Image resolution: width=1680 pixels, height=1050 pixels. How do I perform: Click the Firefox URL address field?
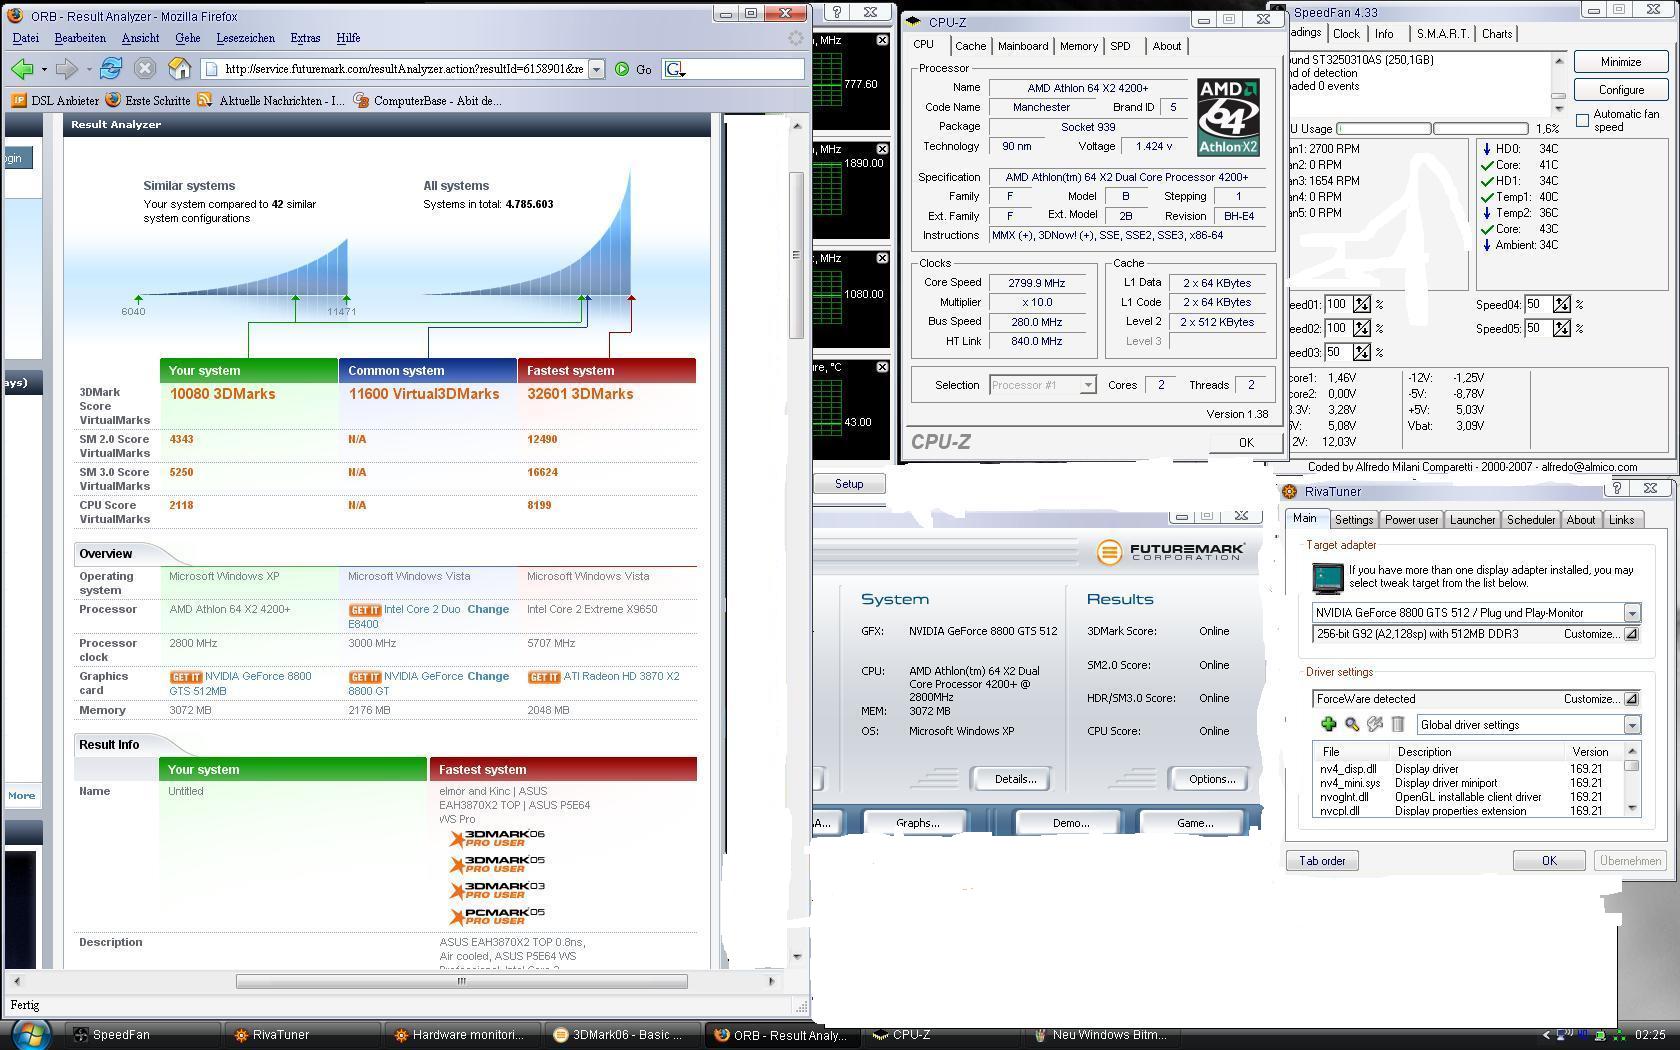pos(395,69)
